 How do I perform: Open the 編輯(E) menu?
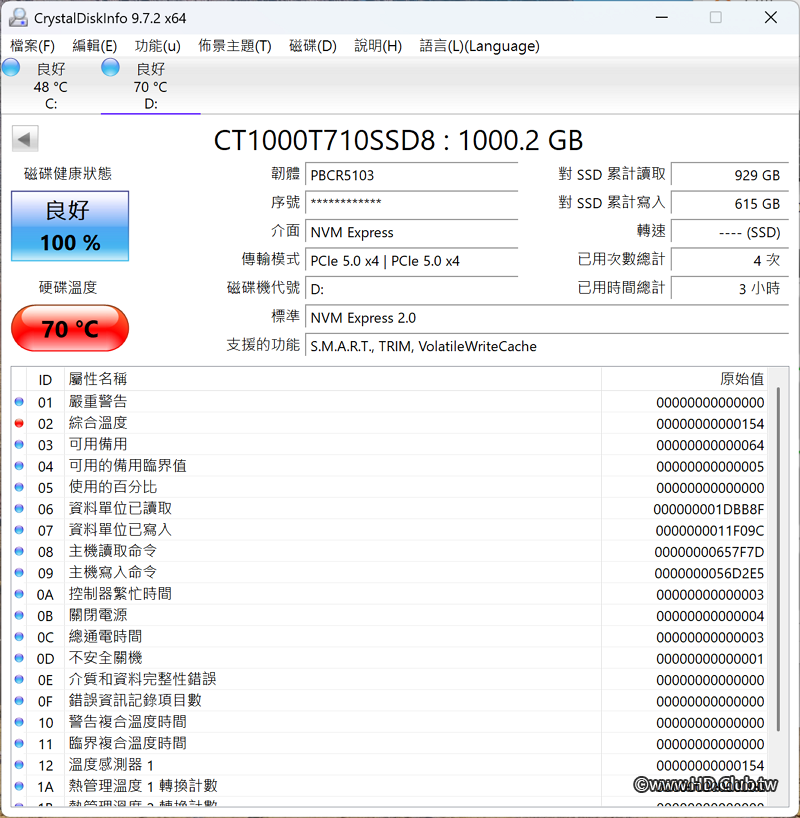pyautogui.click(x=94, y=46)
